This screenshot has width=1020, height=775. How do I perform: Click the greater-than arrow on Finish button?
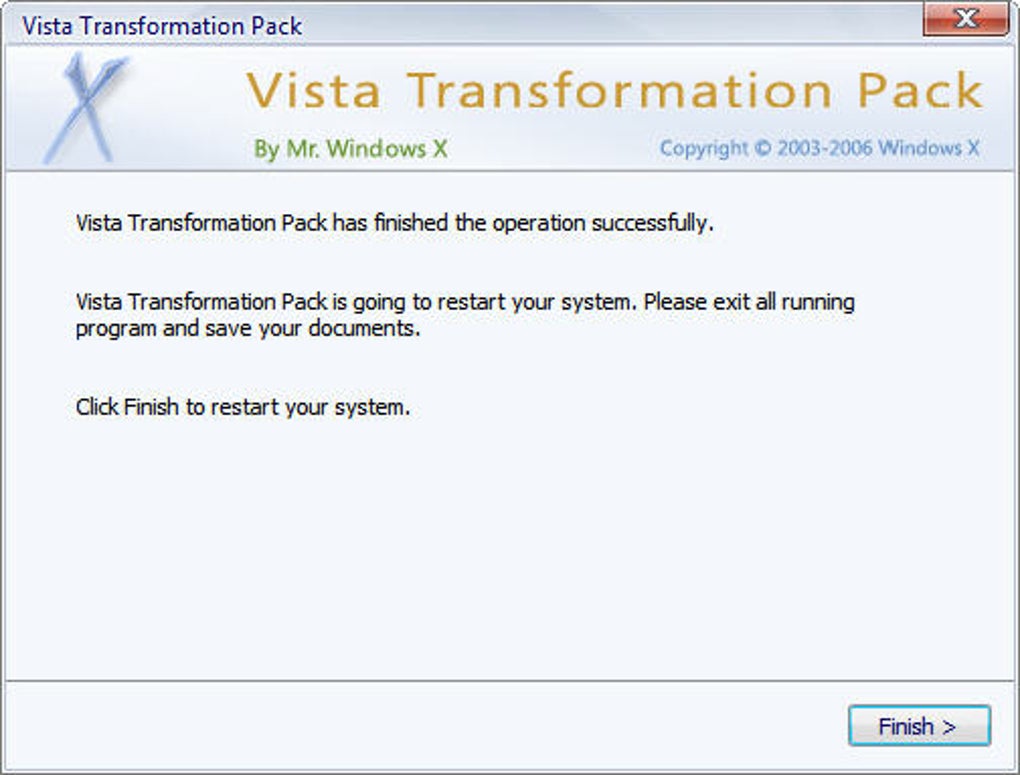[x=949, y=727]
